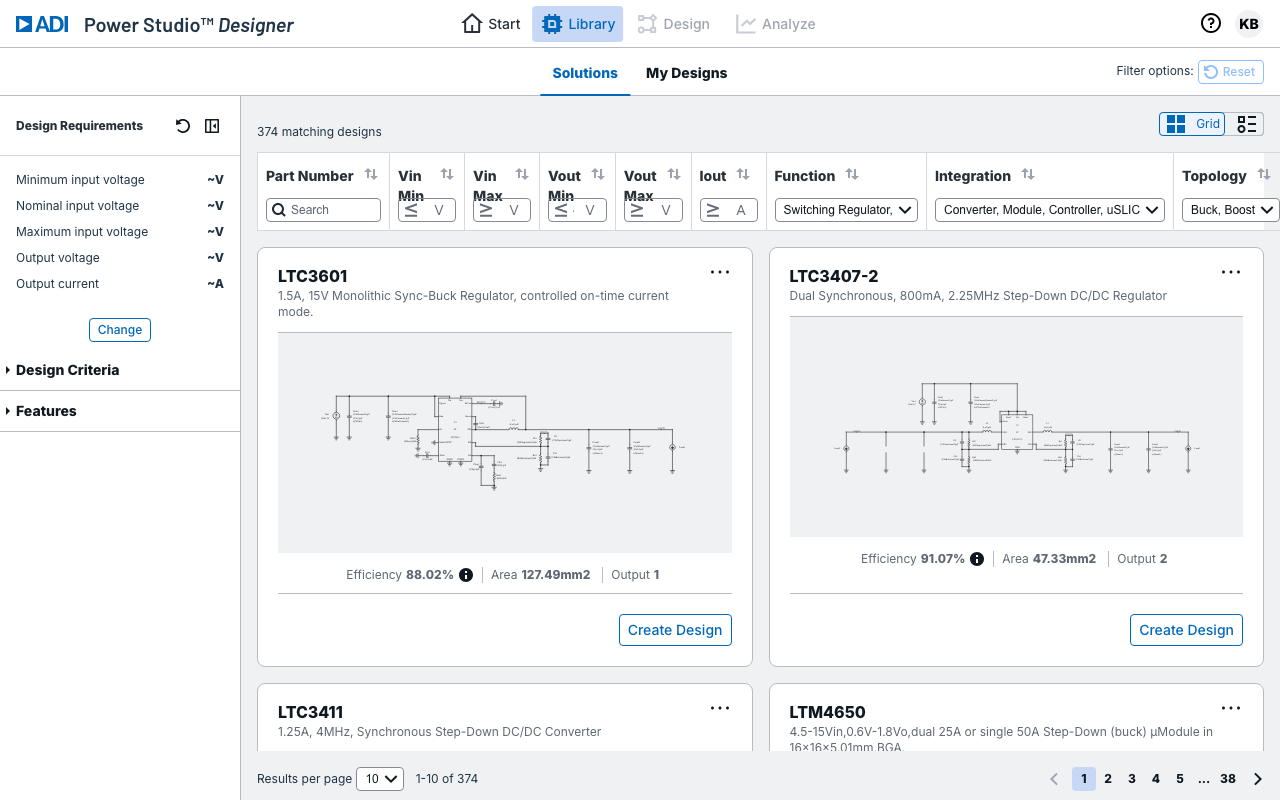
Task: Open the KB user avatar menu
Action: point(1249,24)
